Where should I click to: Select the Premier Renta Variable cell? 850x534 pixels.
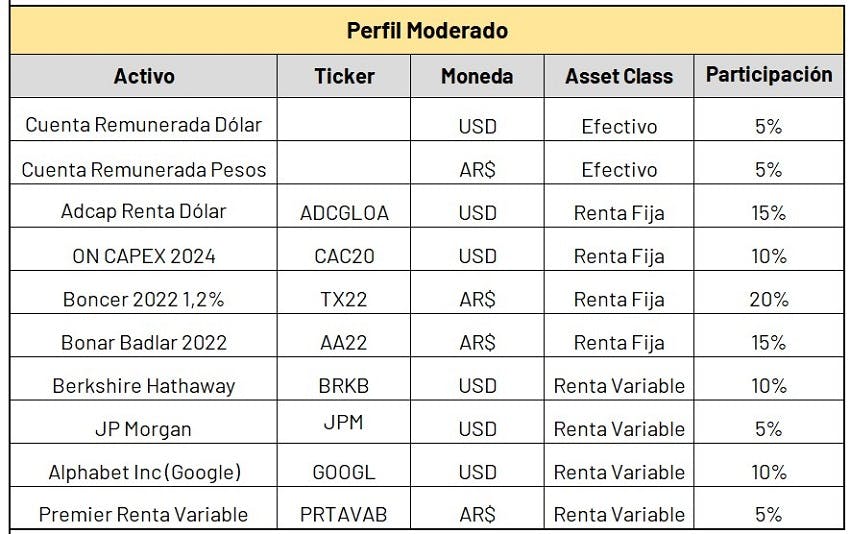click(x=144, y=515)
